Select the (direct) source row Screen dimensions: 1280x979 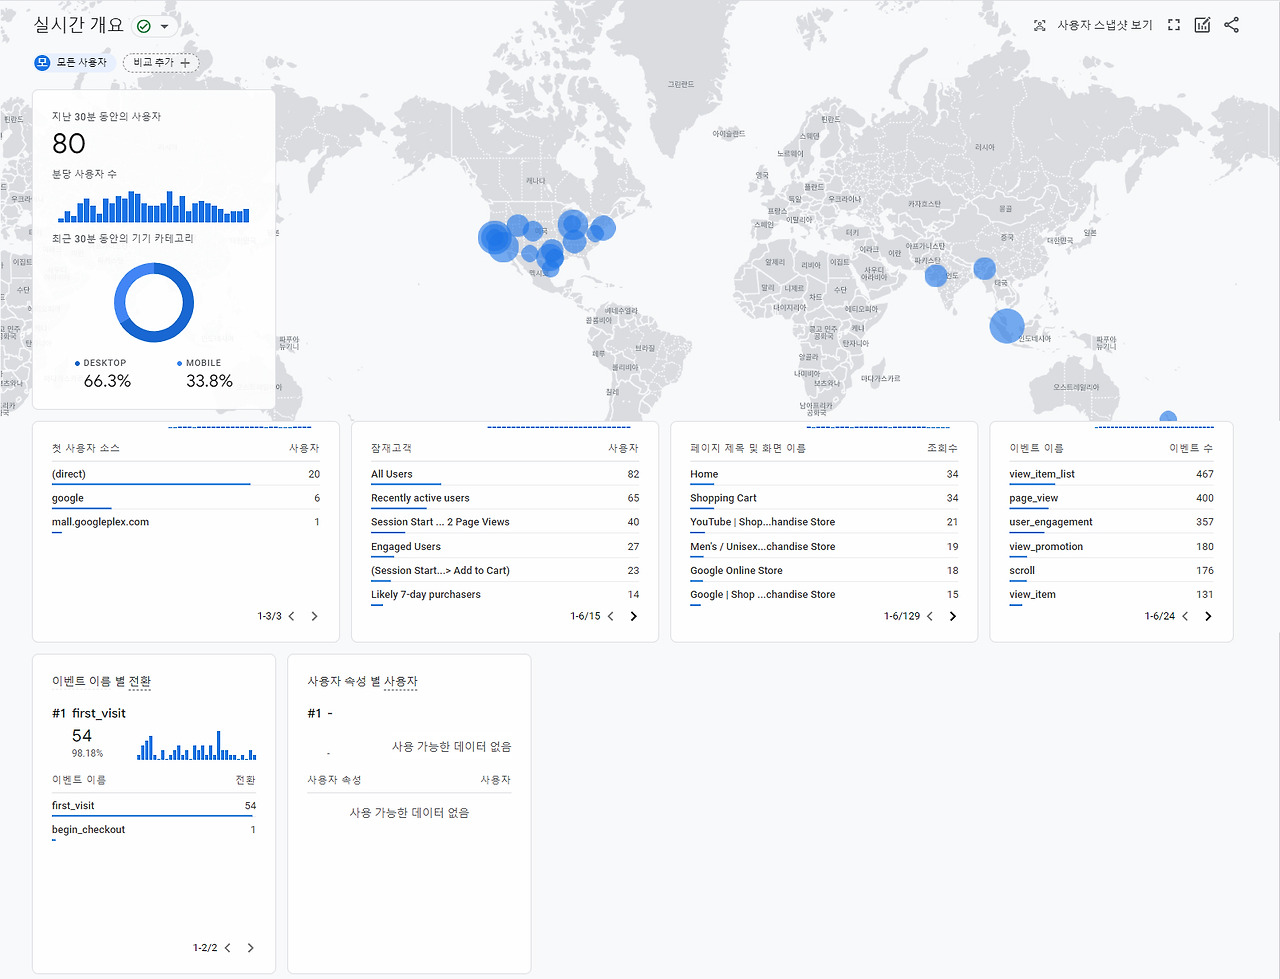pos(186,475)
